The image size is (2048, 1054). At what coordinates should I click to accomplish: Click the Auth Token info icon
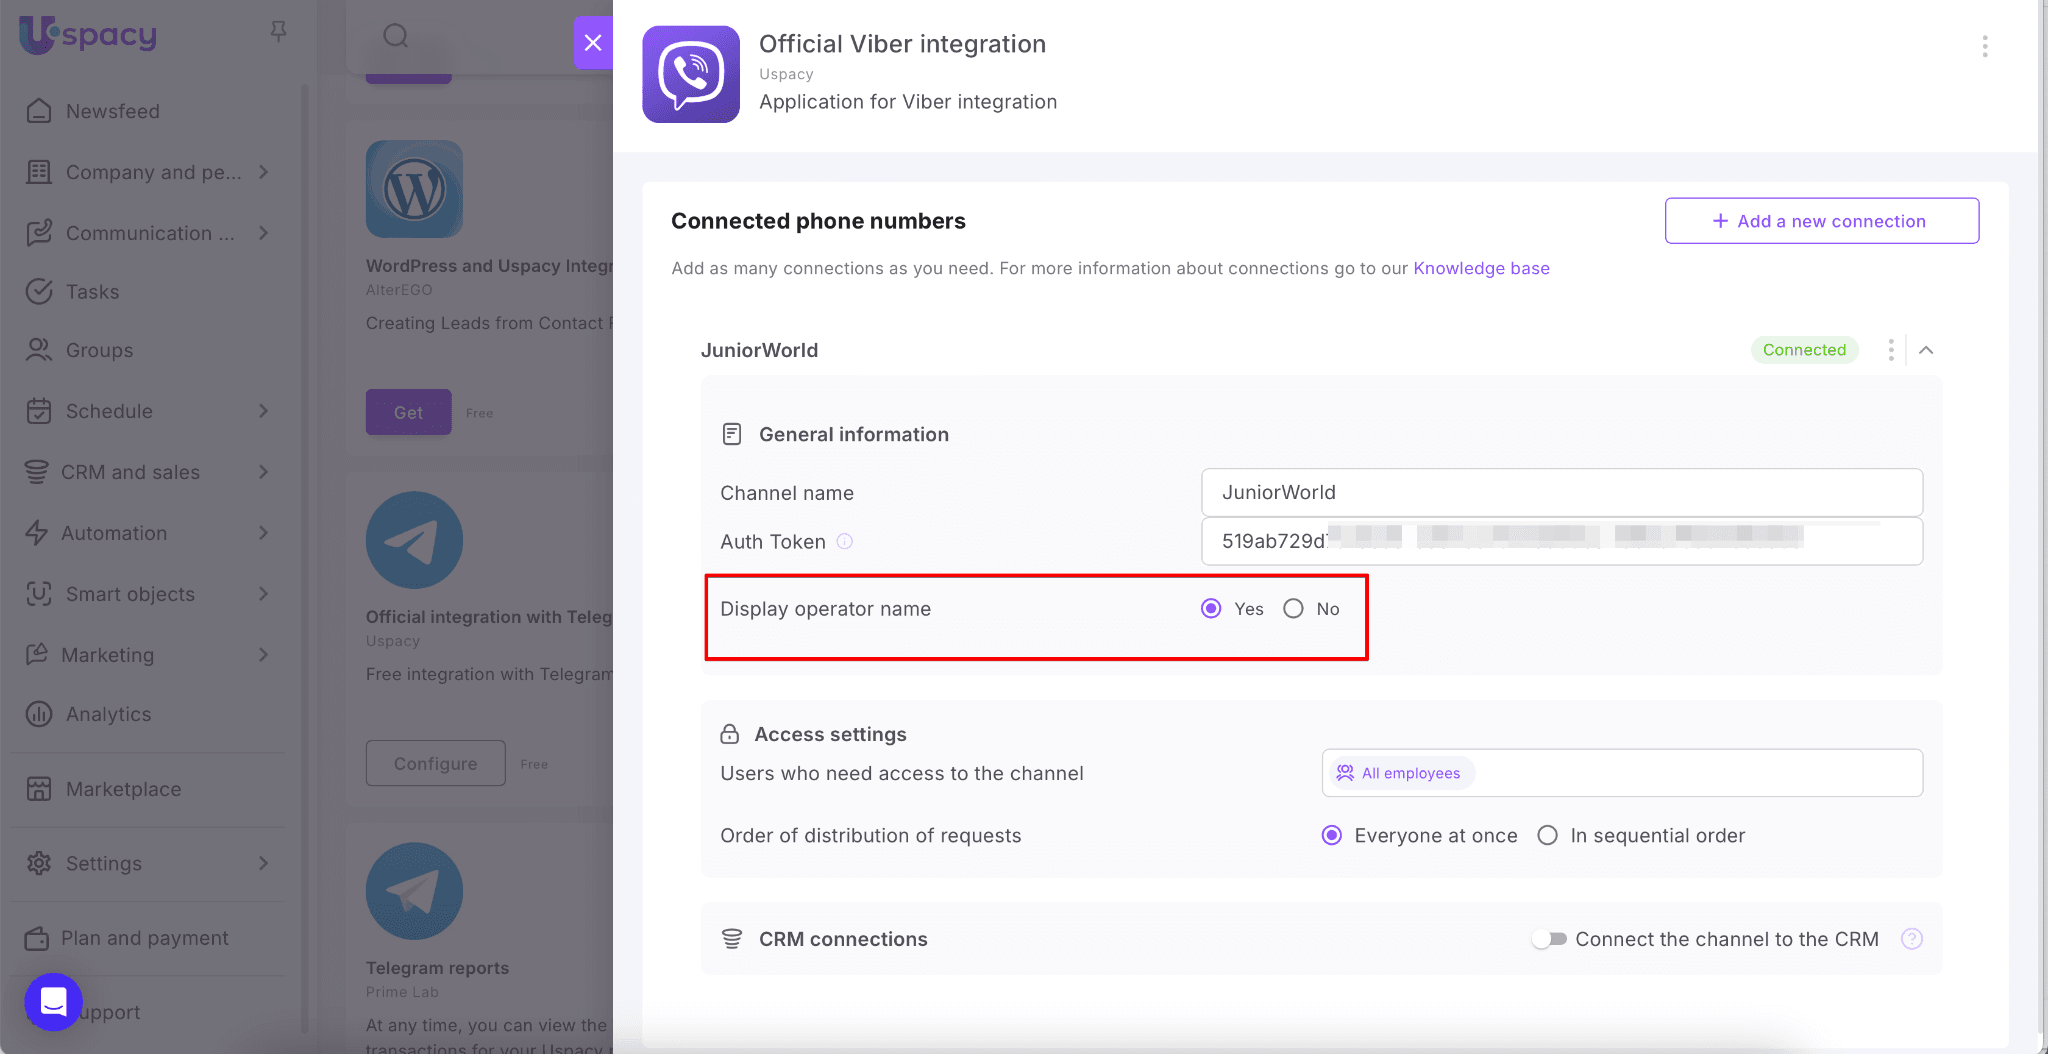(x=845, y=541)
